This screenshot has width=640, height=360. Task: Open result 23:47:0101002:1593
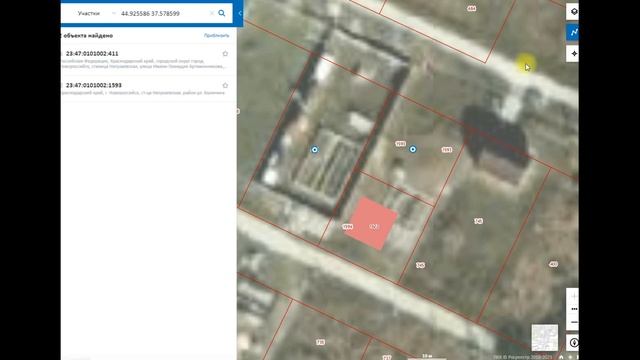click(93, 85)
